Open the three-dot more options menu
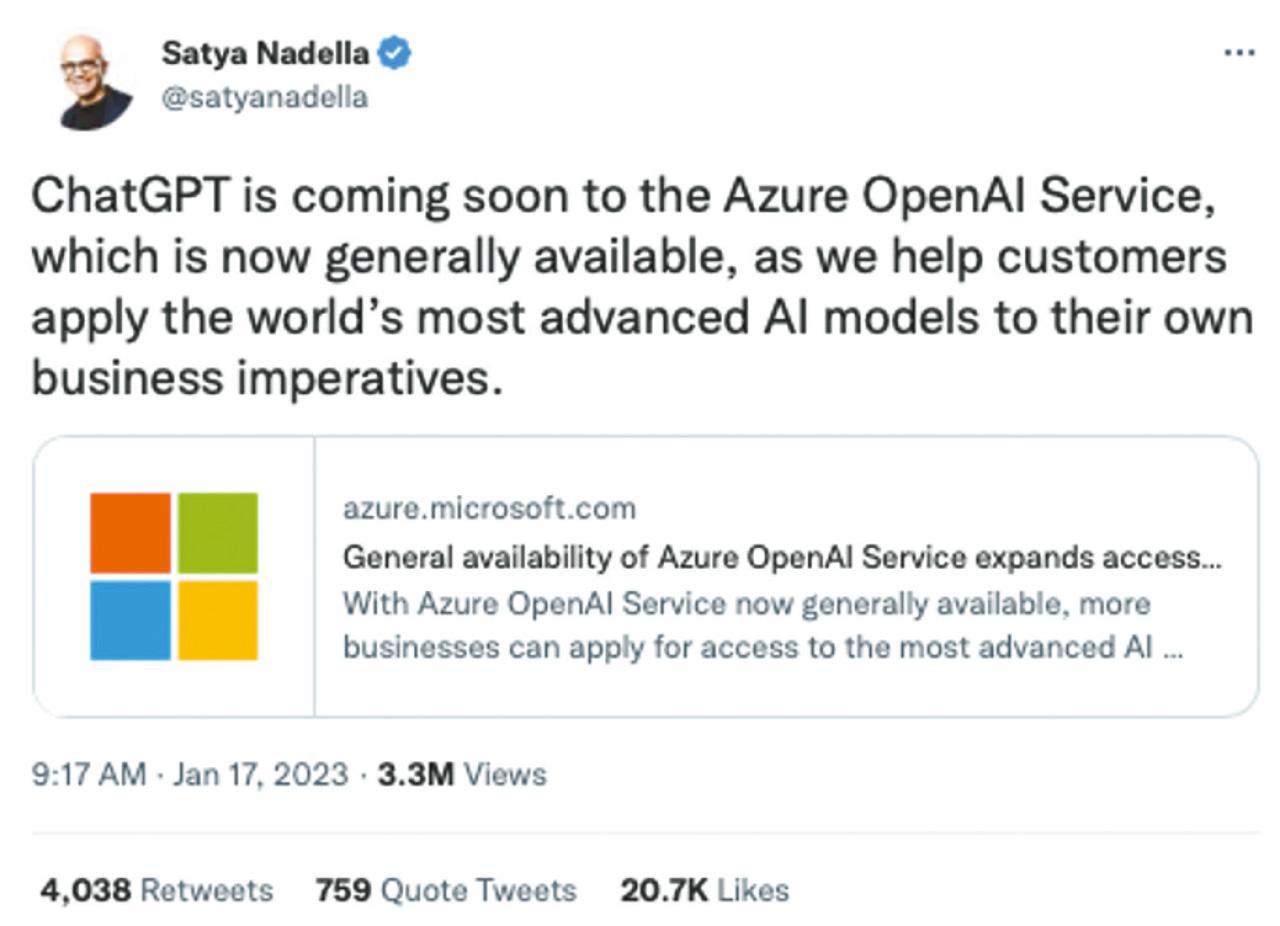 coord(1239,53)
